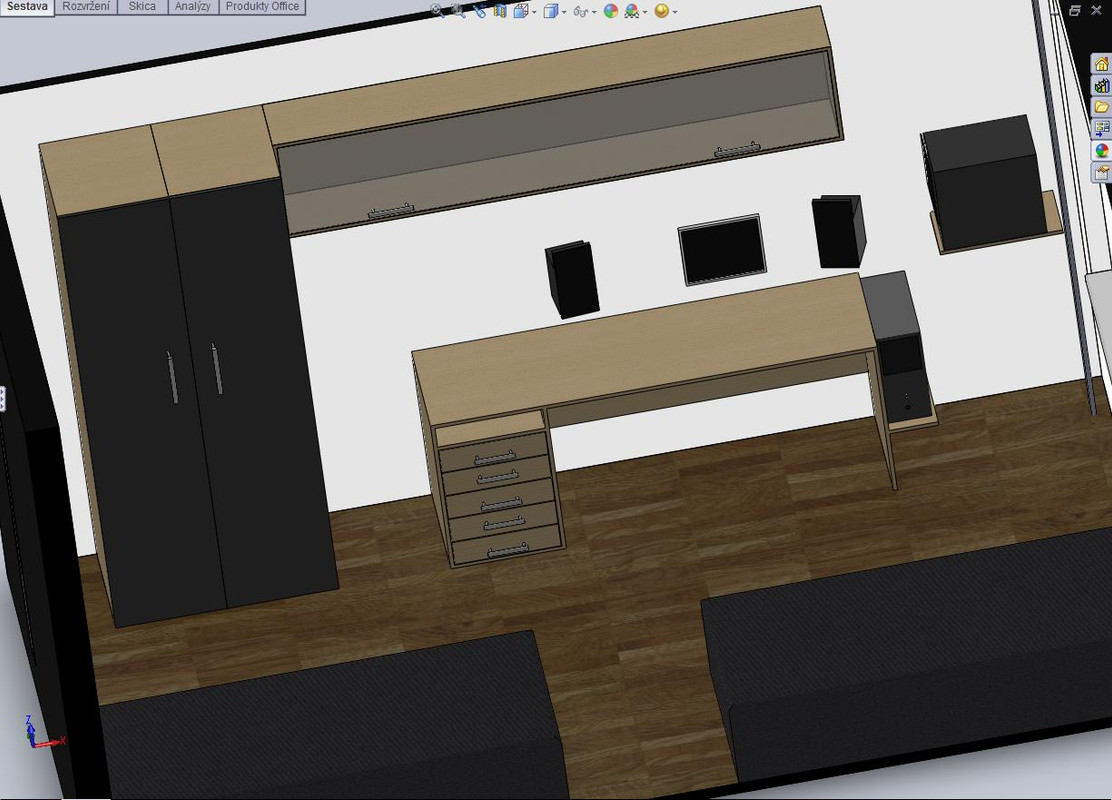Image resolution: width=1112 pixels, height=800 pixels.
Task: Click the Hide/Show Items glasses icon
Action: [x=581, y=11]
